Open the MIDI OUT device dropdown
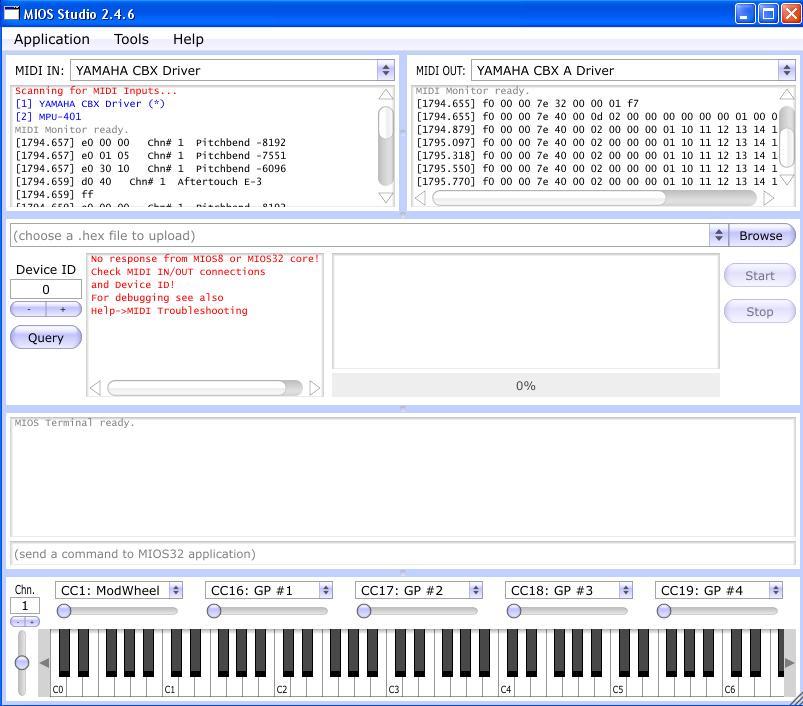This screenshot has width=803, height=706. 786,70
